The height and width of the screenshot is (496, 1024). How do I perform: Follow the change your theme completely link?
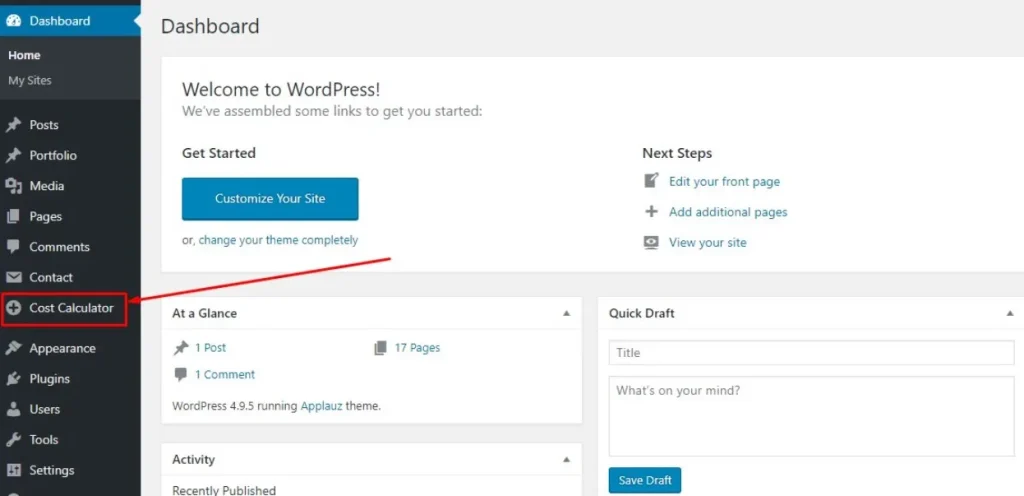tap(278, 240)
